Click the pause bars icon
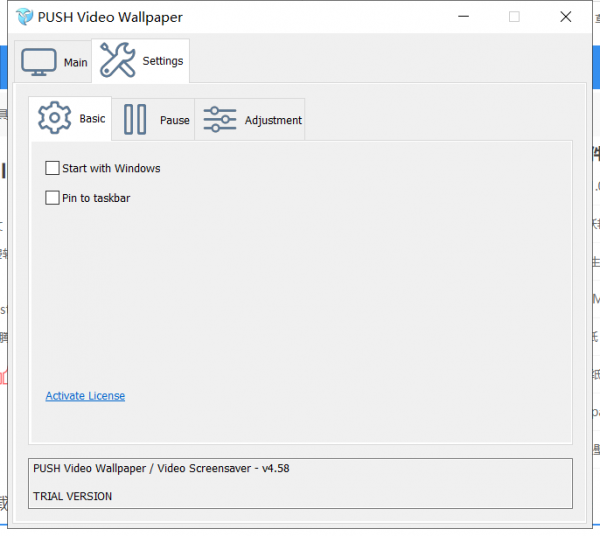The height and width of the screenshot is (536, 600). pos(135,119)
